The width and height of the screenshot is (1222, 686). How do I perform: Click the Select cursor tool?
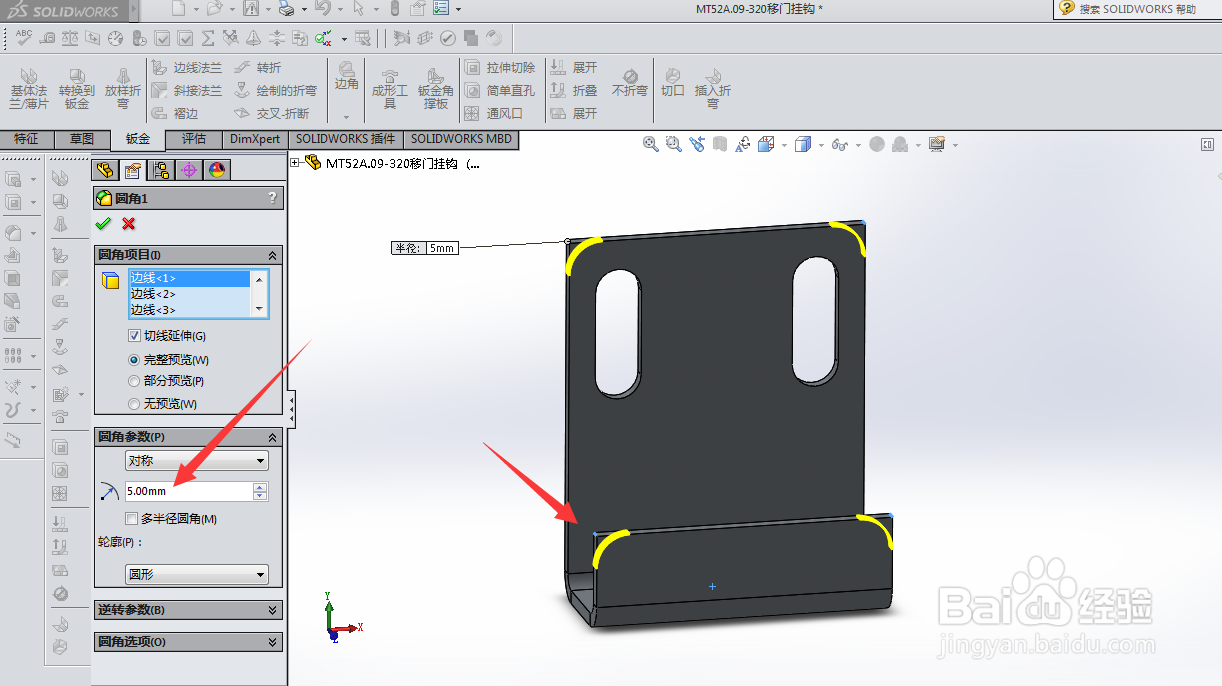pyautogui.click(x=358, y=9)
